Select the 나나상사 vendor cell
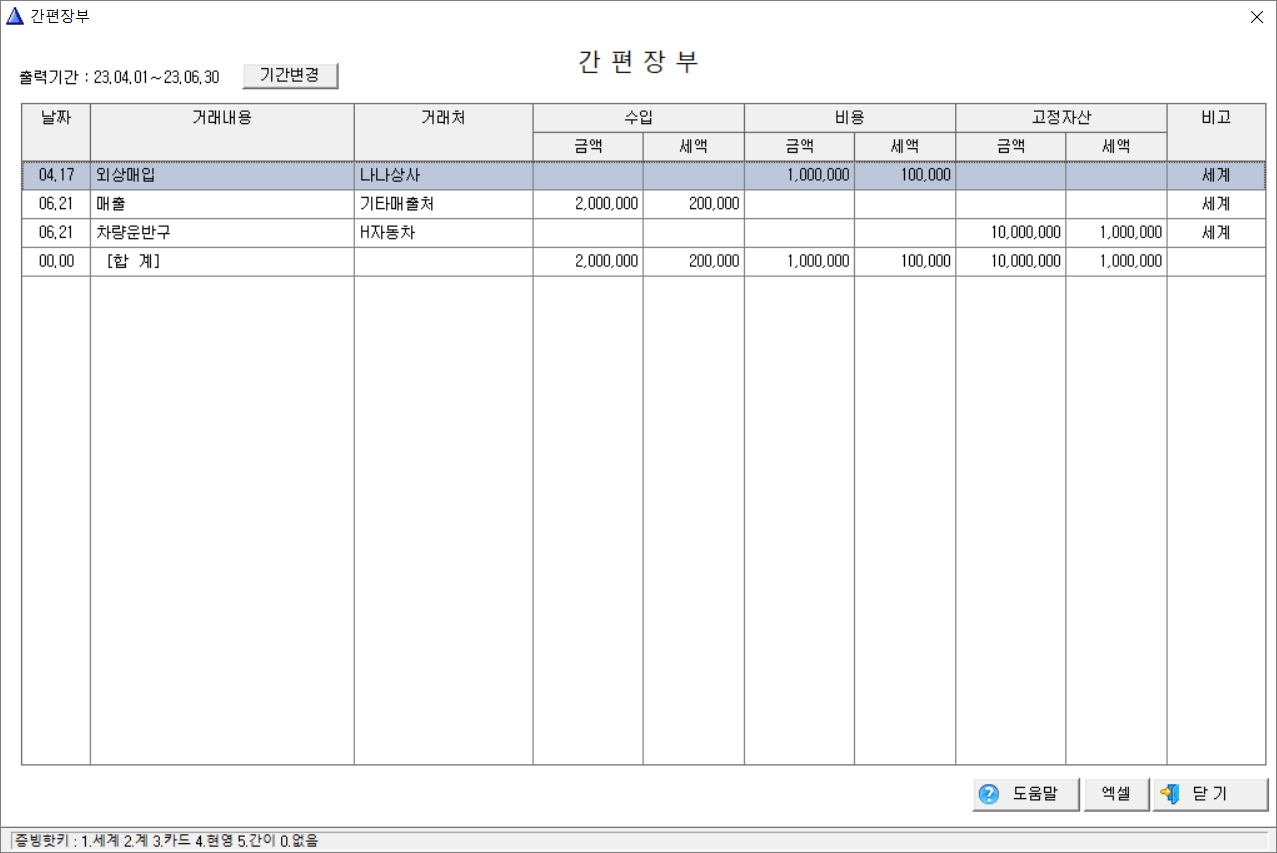 [x=443, y=175]
